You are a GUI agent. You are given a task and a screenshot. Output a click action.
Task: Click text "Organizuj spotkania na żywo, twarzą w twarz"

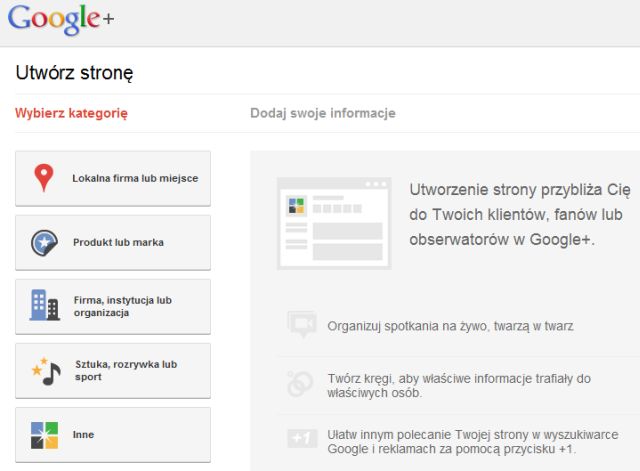click(x=450, y=326)
